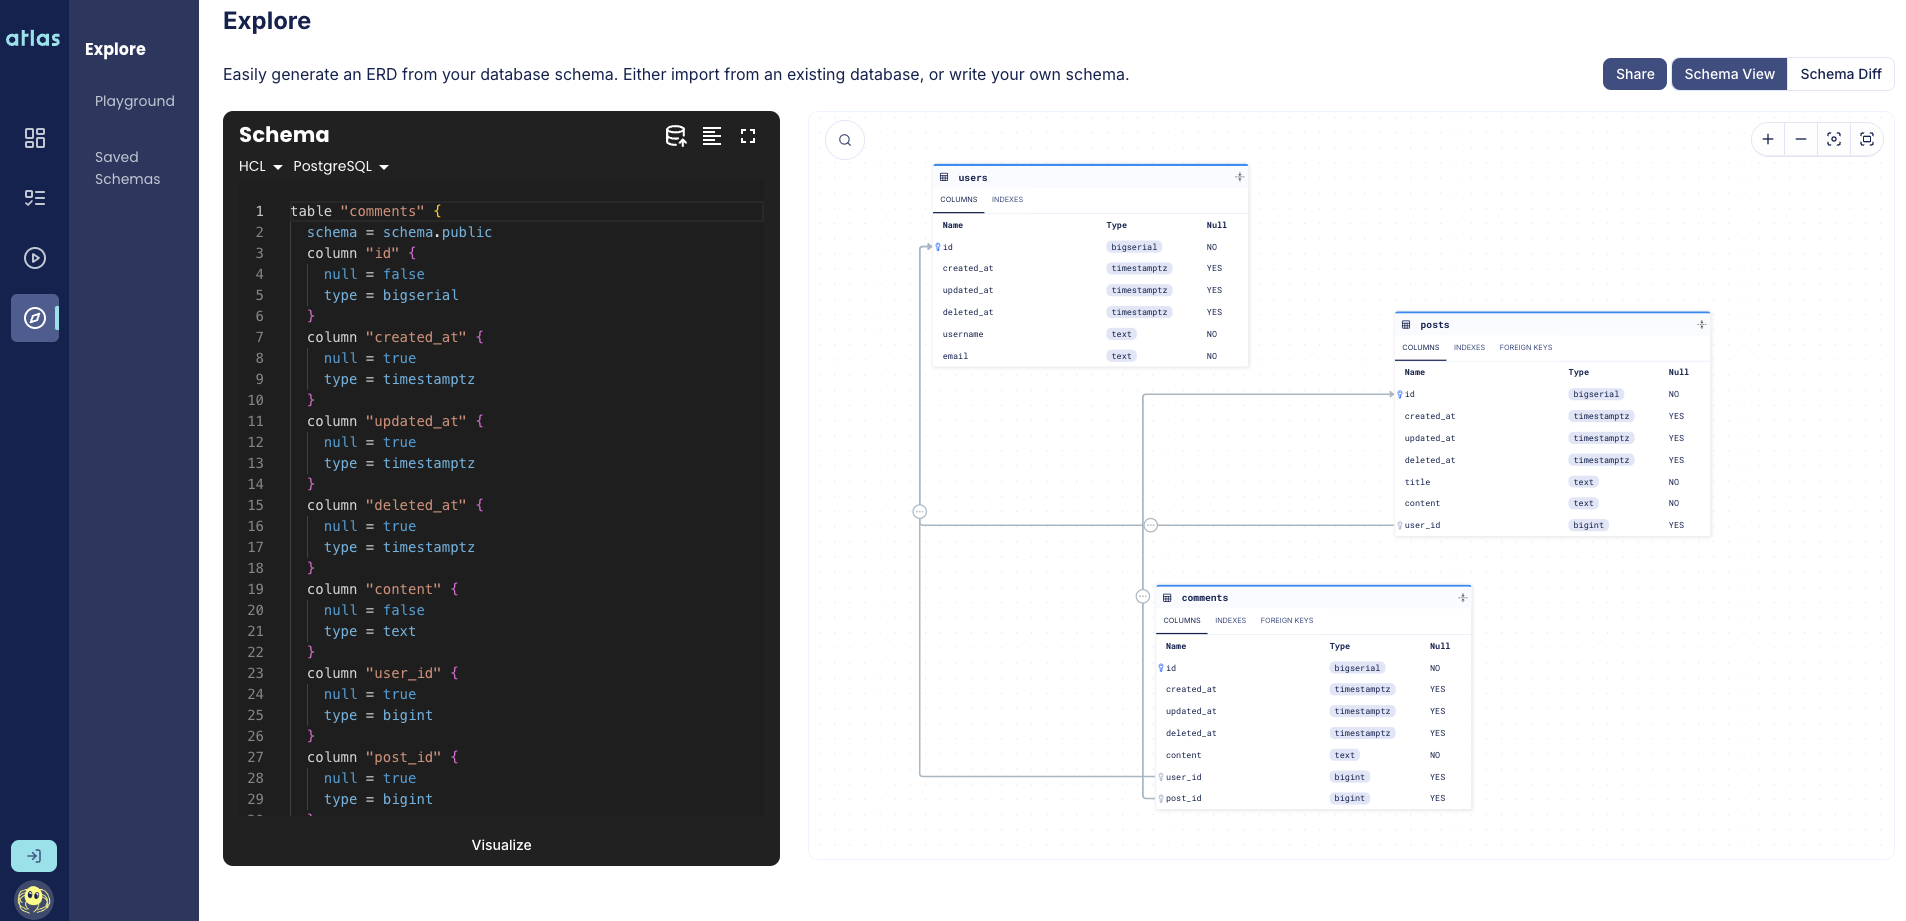
Task: Zoom out on the ERD canvas
Action: [1801, 139]
